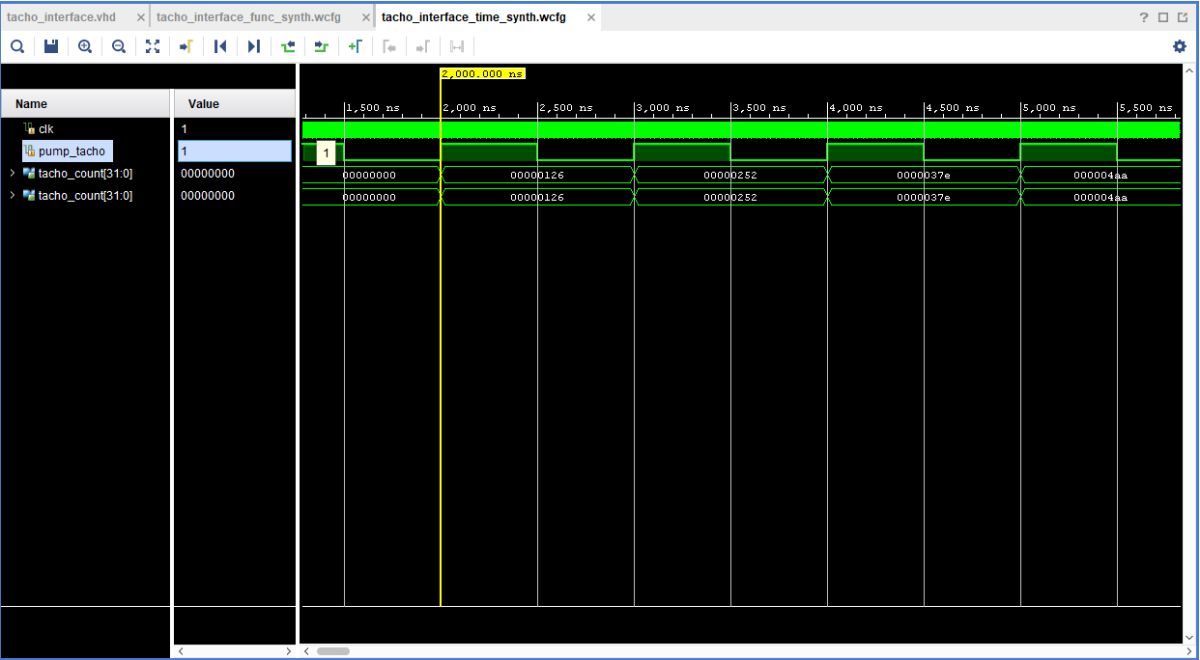Viewport: 1200px width, 660px height.
Task: Go to last time icon
Action: tap(253, 46)
